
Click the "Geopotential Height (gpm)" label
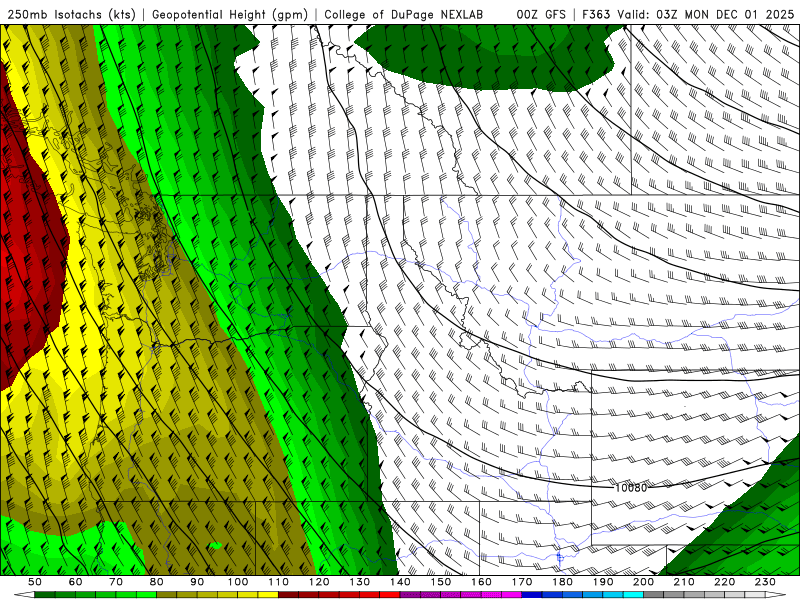[230, 14]
